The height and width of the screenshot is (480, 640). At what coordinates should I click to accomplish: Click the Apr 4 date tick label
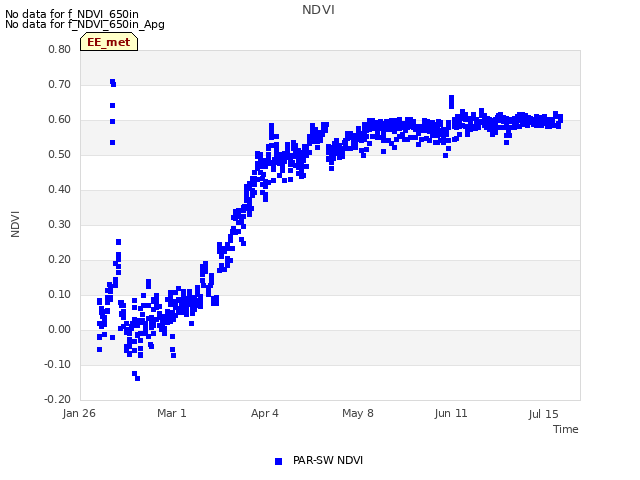[x=265, y=413]
